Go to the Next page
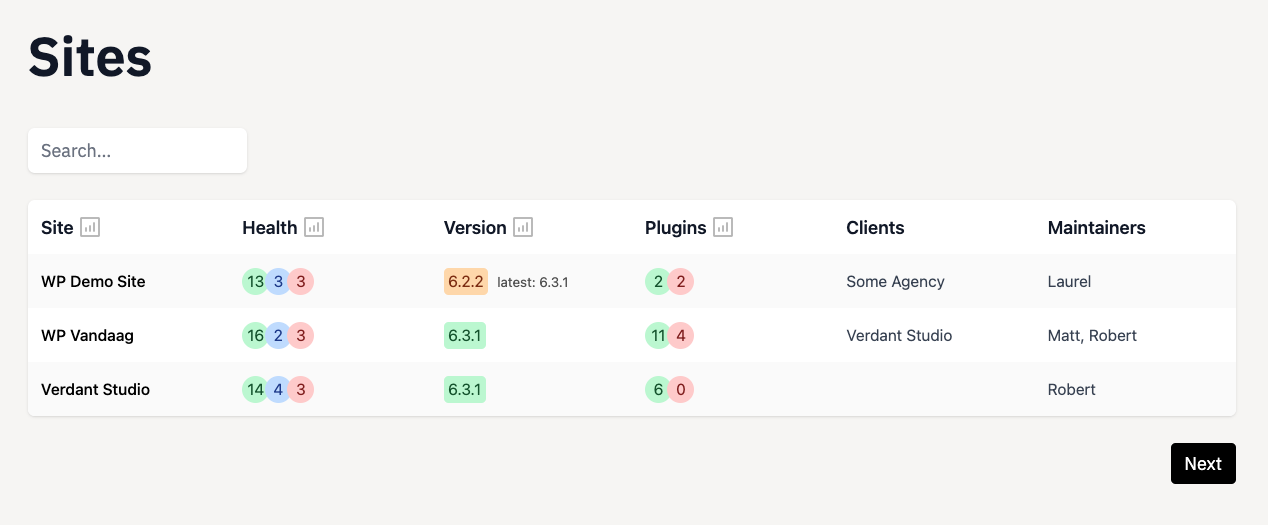 click(1203, 463)
